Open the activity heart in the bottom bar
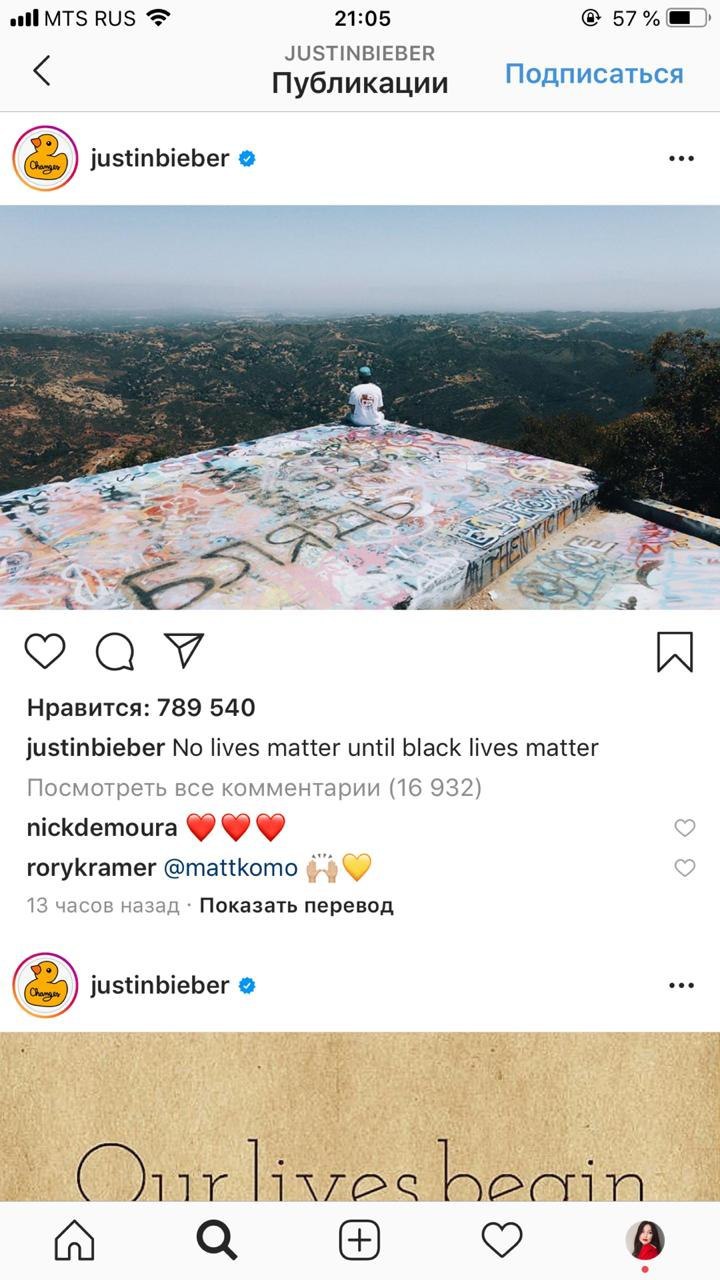Viewport: 720px width, 1280px height. click(x=502, y=1241)
